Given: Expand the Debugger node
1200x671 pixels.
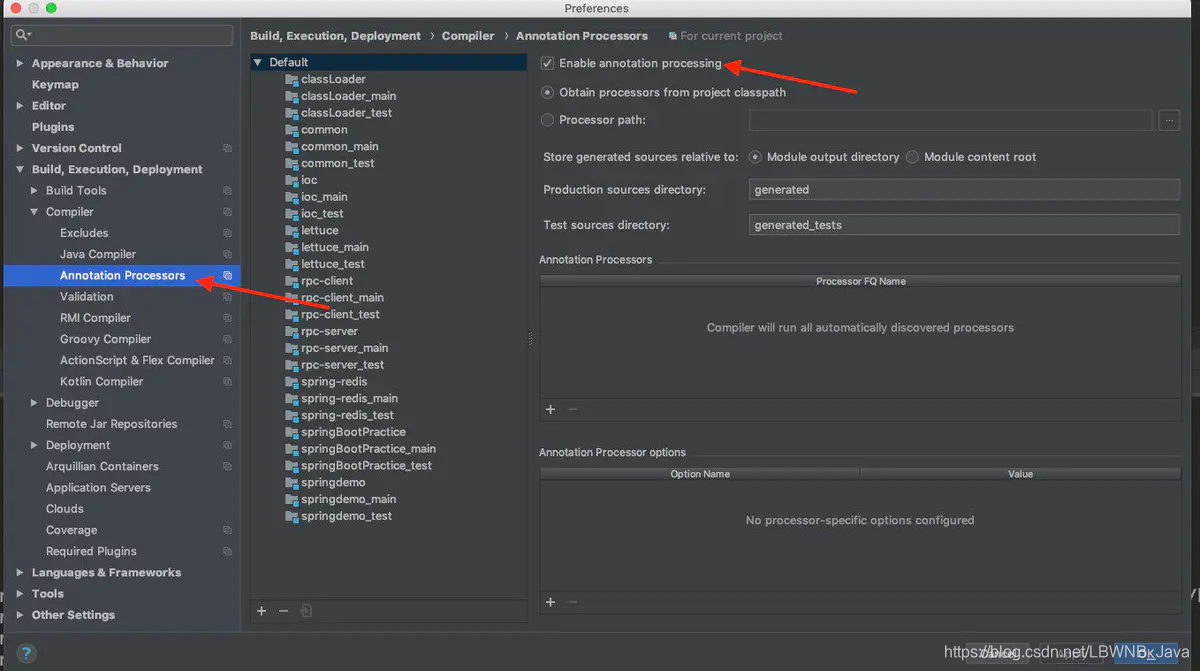Looking at the screenshot, I should tap(34, 403).
